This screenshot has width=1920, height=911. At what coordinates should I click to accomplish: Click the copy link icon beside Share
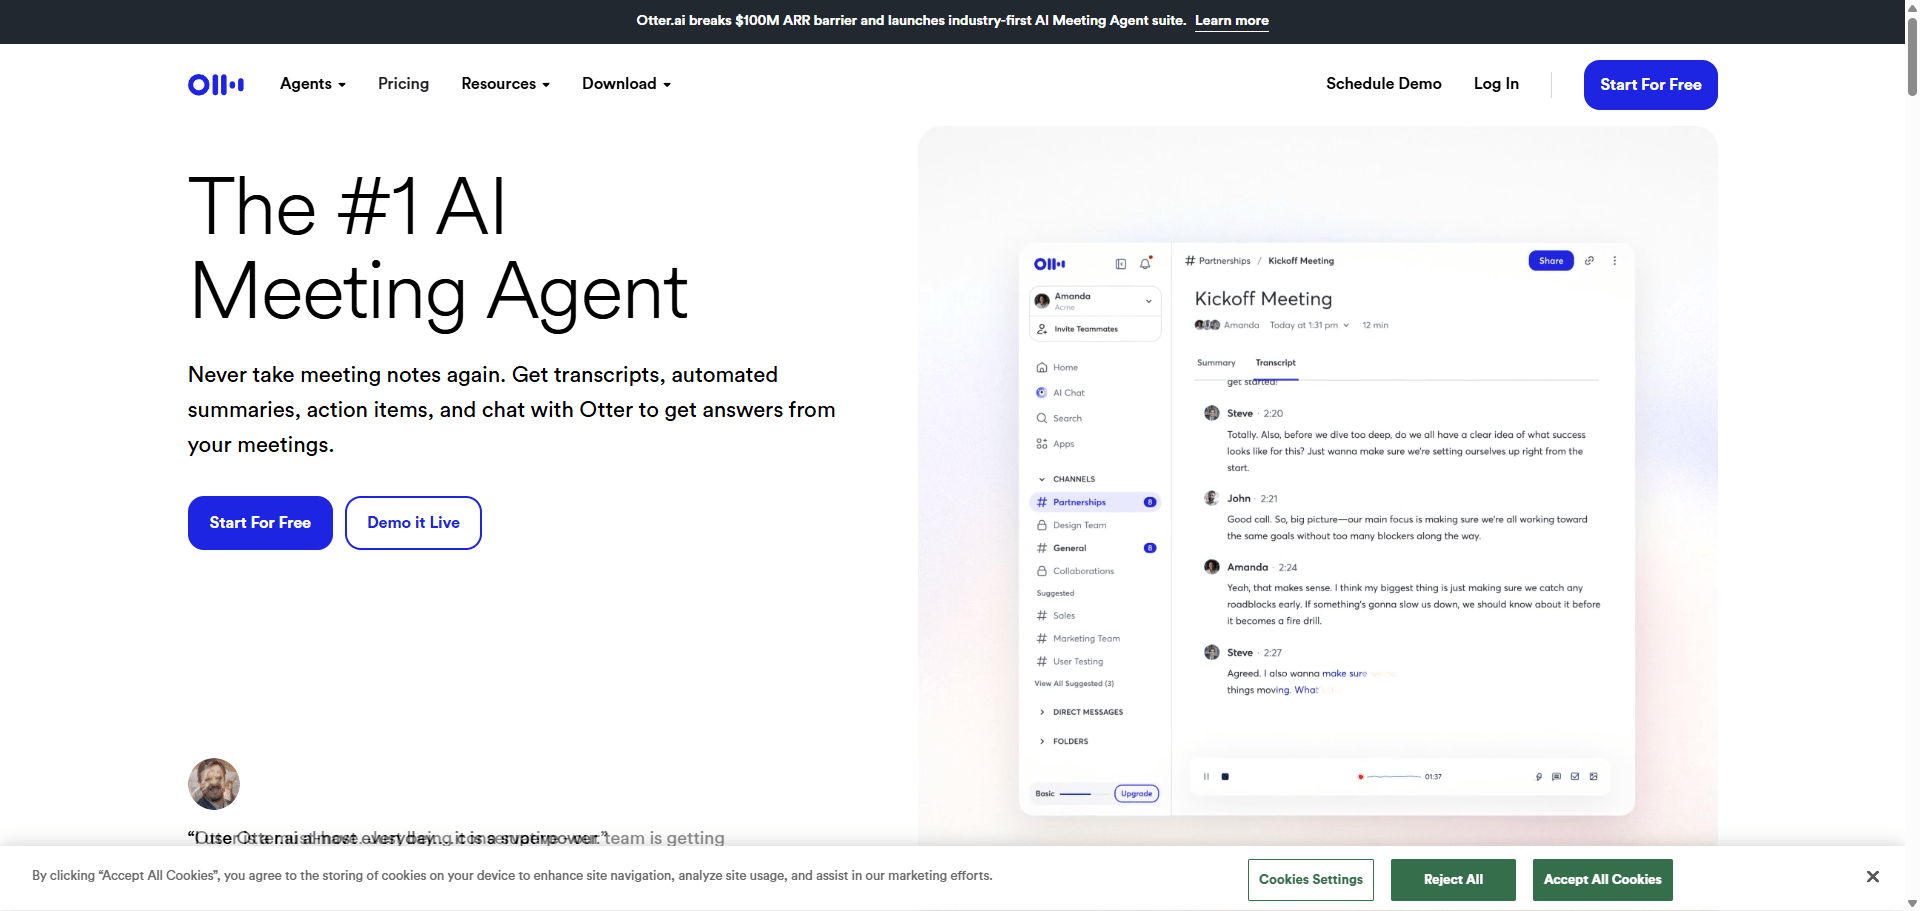click(1589, 261)
